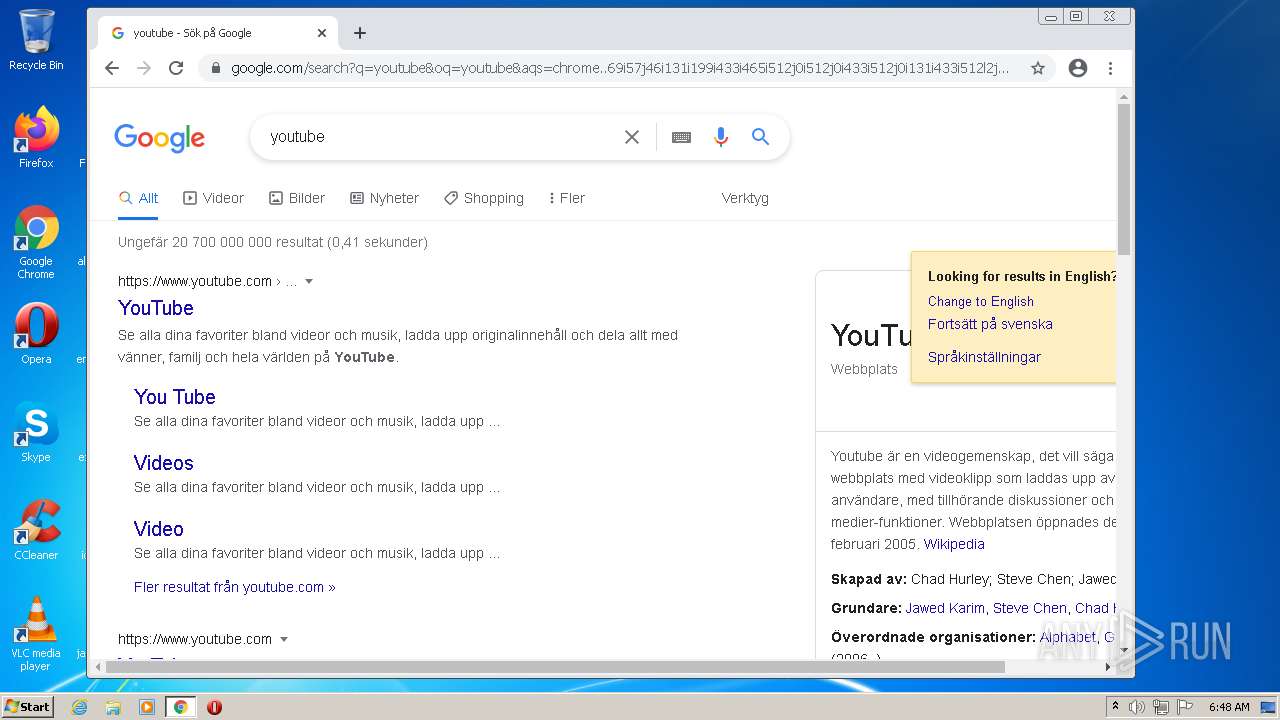Open the 'You Tube' sitelink
This screenshot has width=1280, height=720.
175,397
